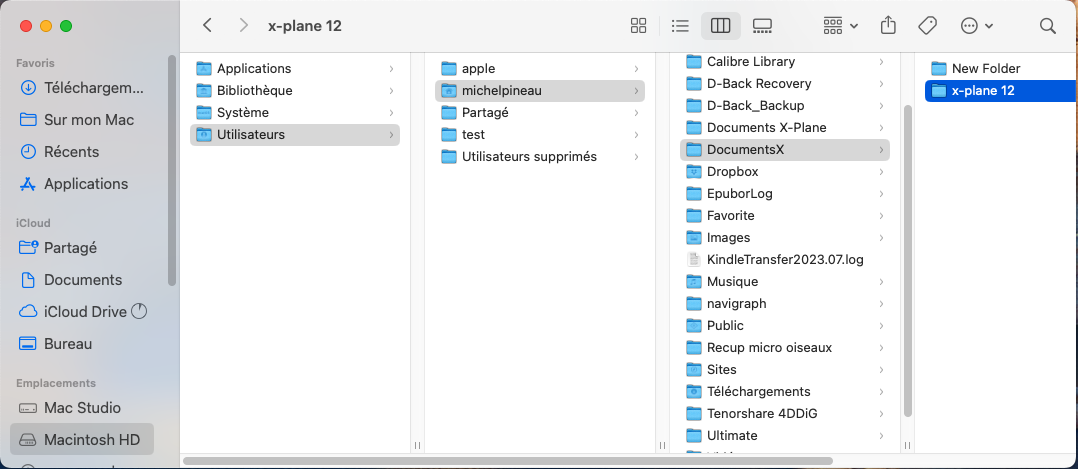Switch to icon grid view
1078x469 pixels.
point(638,26)
